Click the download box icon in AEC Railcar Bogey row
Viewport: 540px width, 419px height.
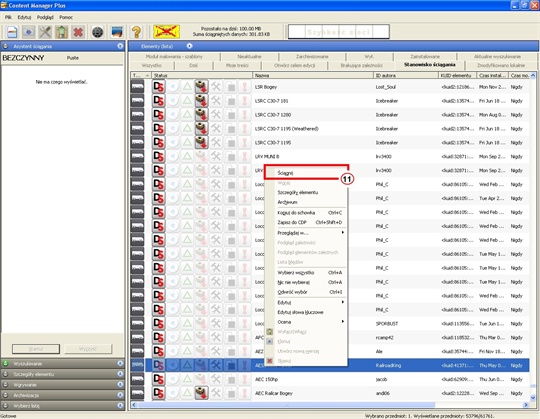[x=201, y=393]
